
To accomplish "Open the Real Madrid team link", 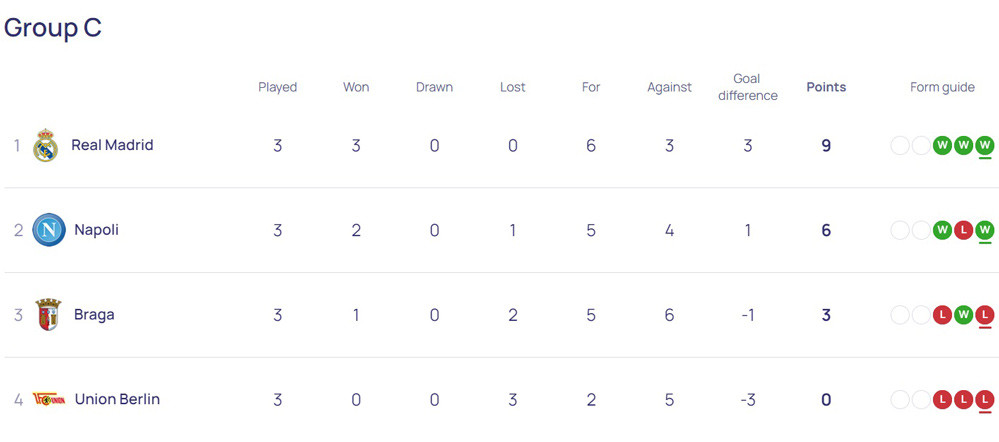I will 112,145.
